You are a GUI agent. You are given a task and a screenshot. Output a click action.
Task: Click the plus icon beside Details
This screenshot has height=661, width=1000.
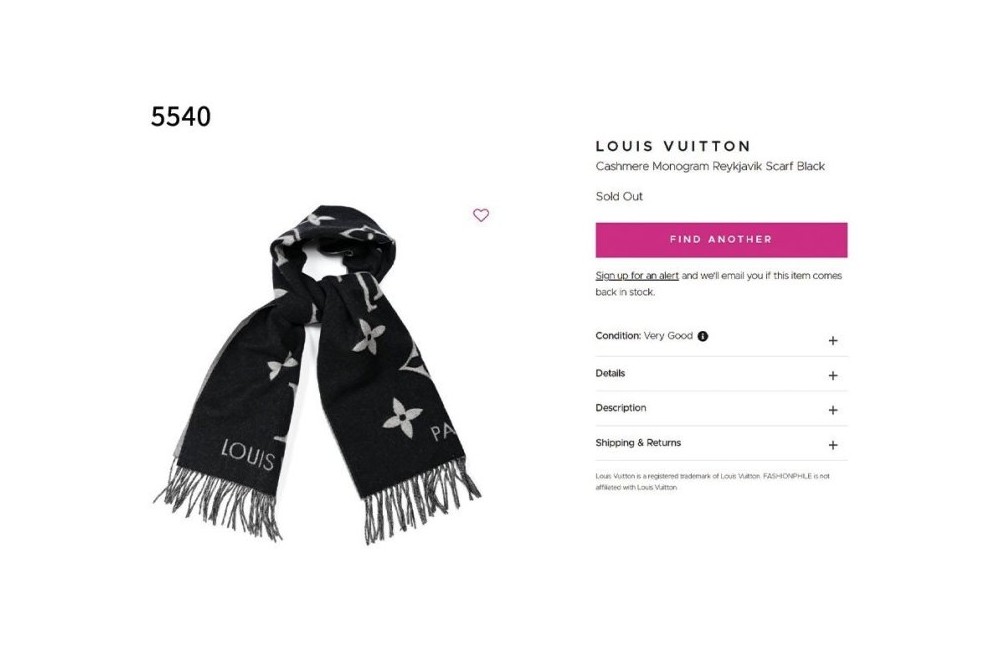pos(833,376)
